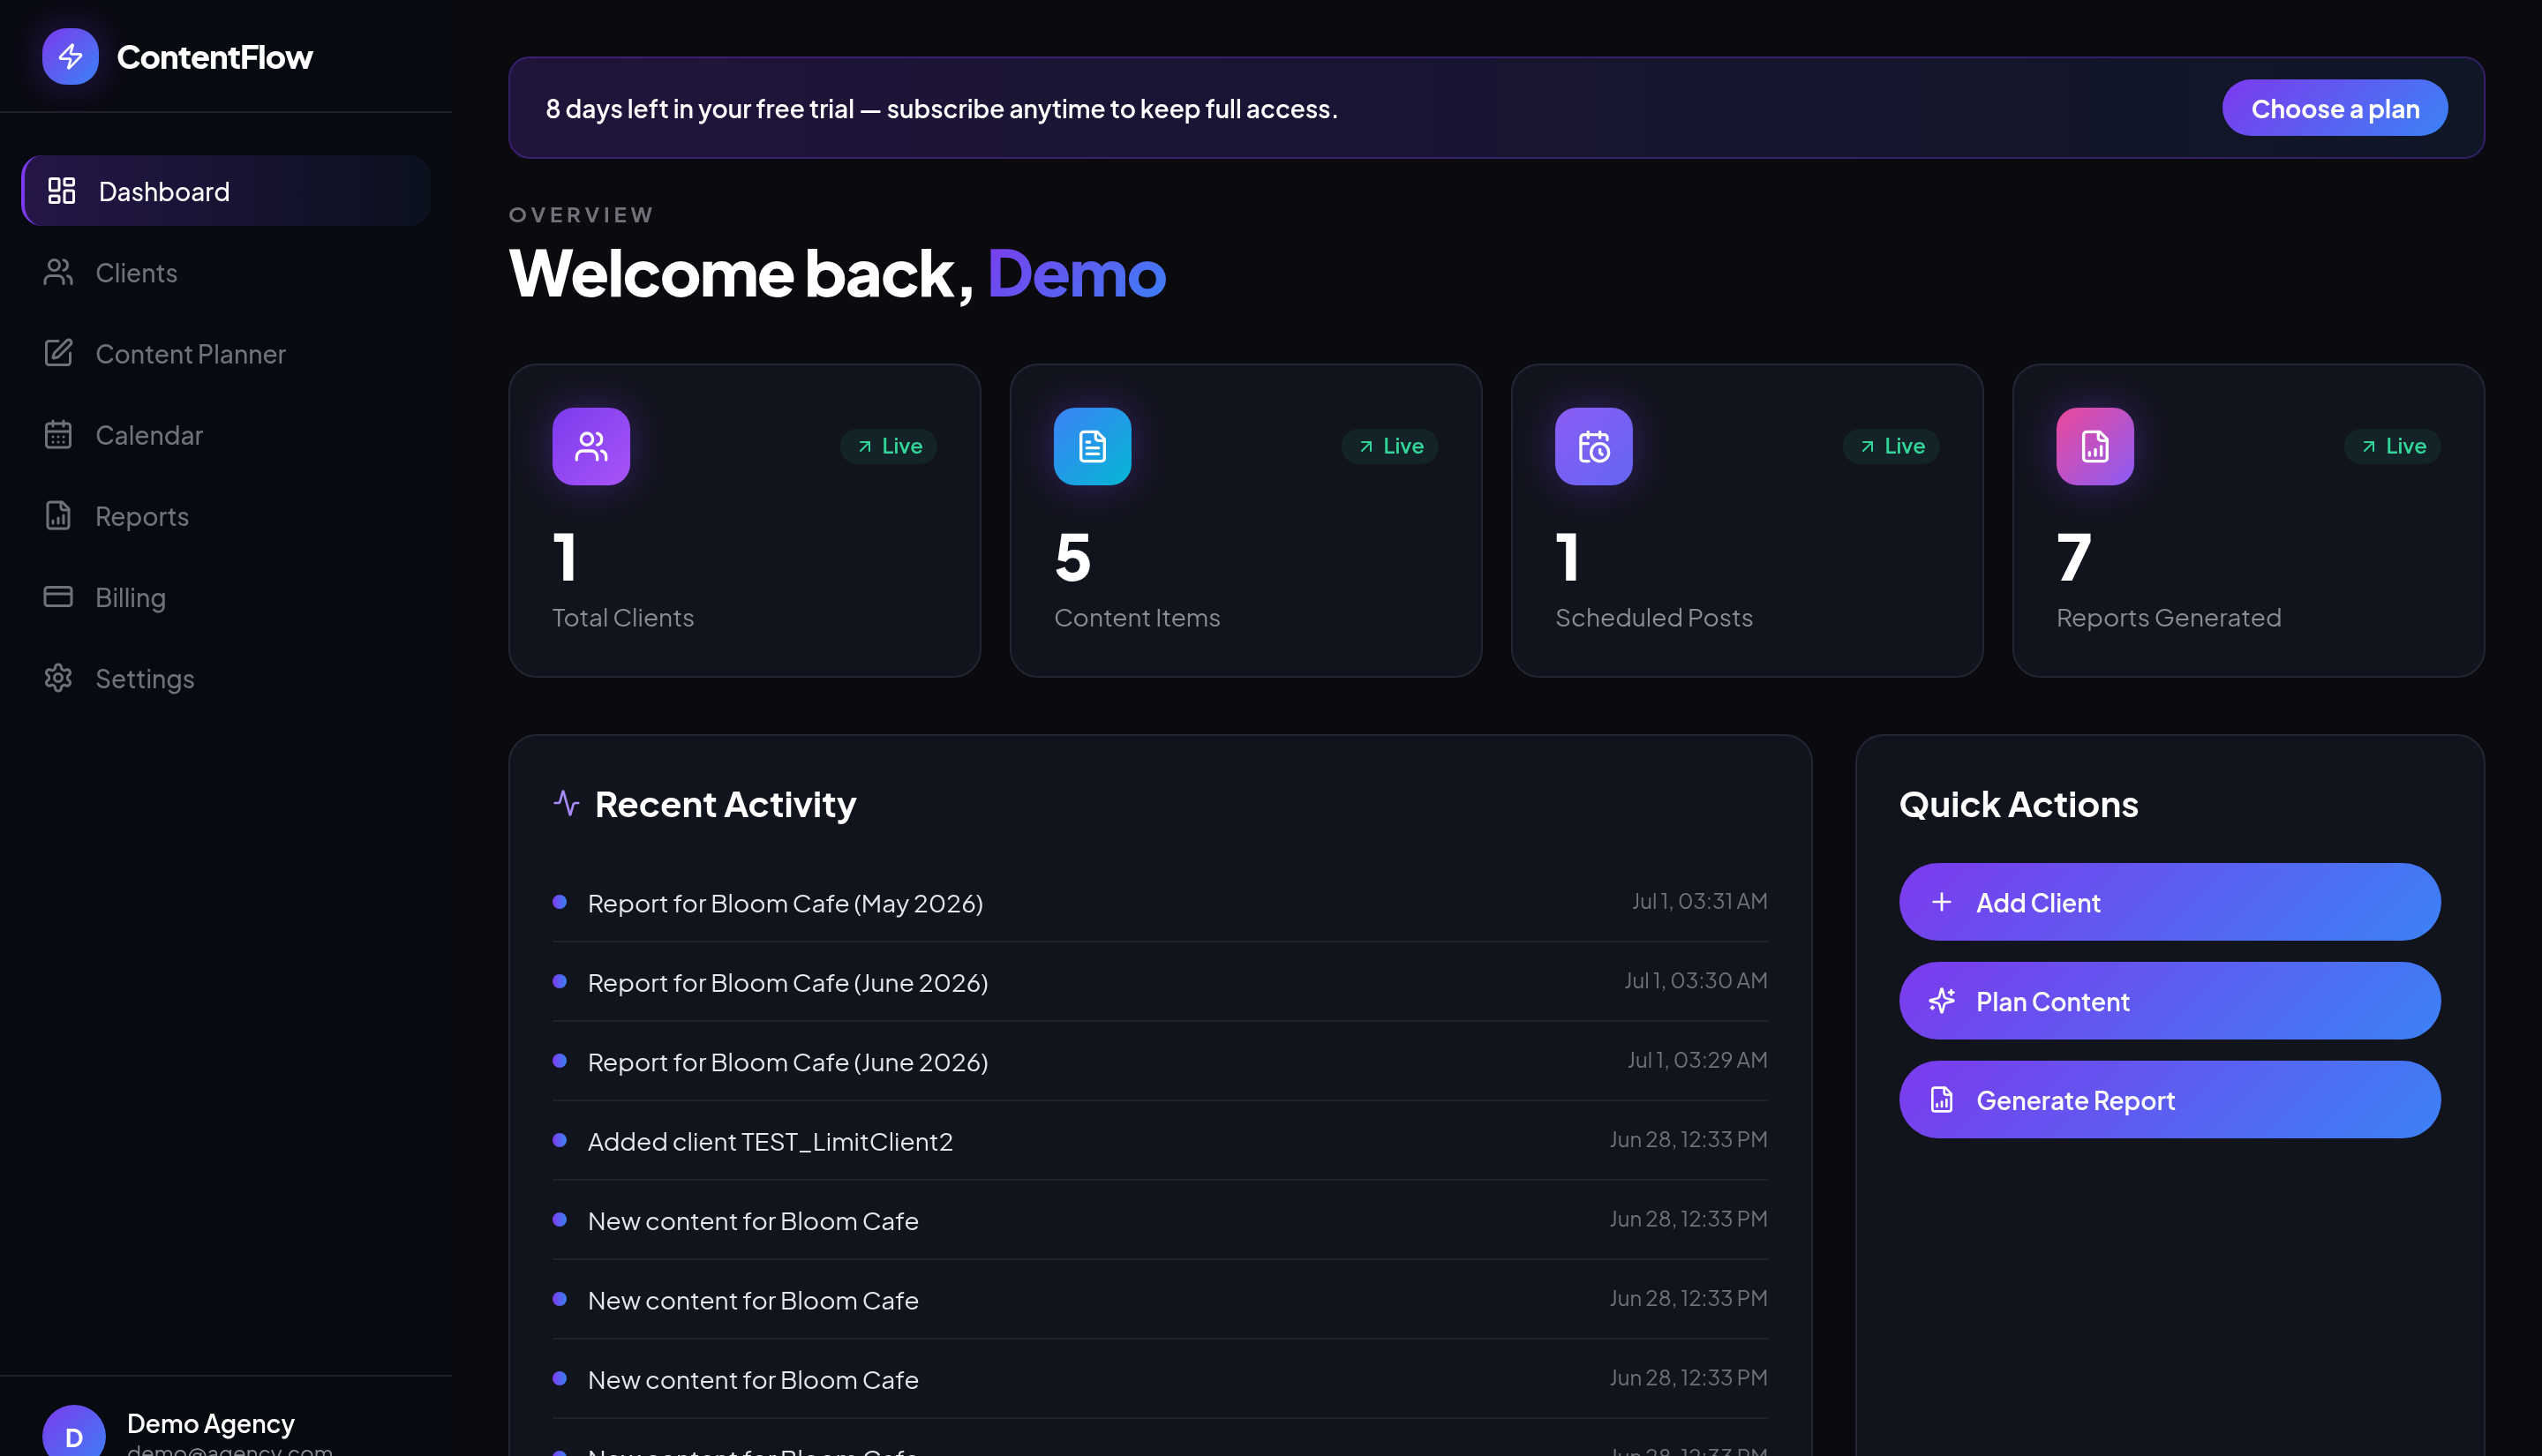
Task: Navigate to Calendar in the sidebar
Action: point(226,434)
